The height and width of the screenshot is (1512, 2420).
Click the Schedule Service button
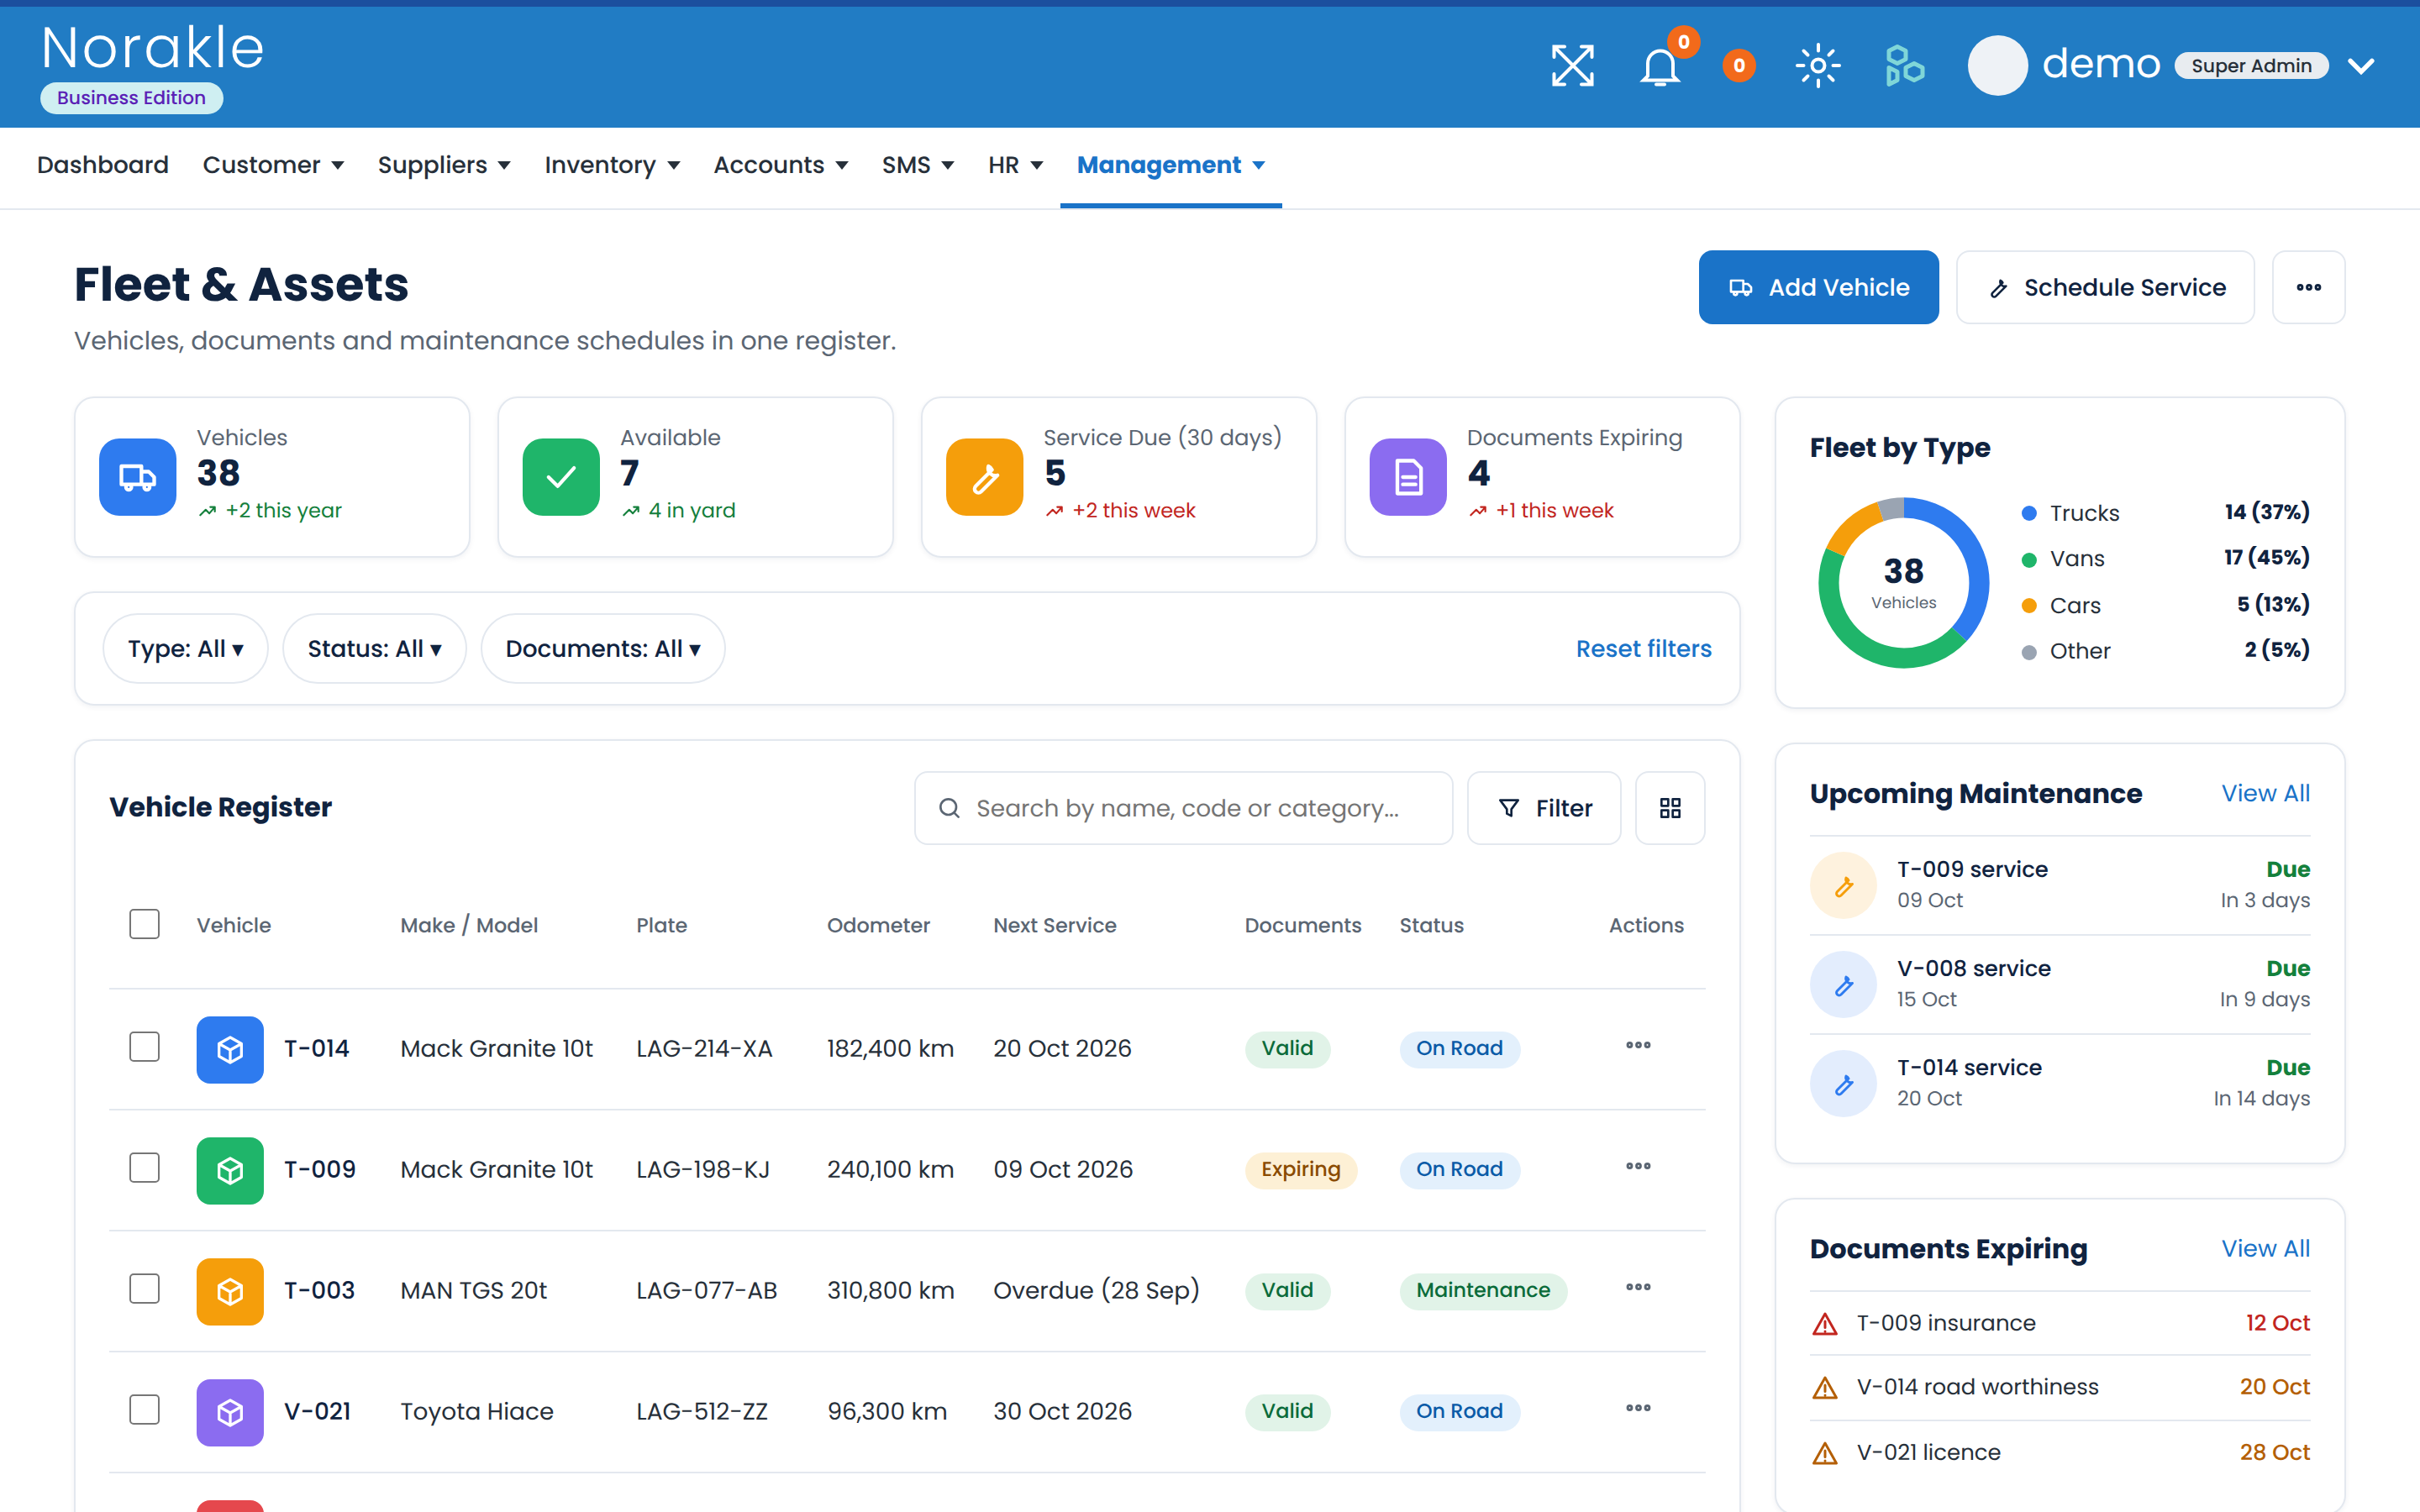pyautogui.click(x=2105, y=287)
